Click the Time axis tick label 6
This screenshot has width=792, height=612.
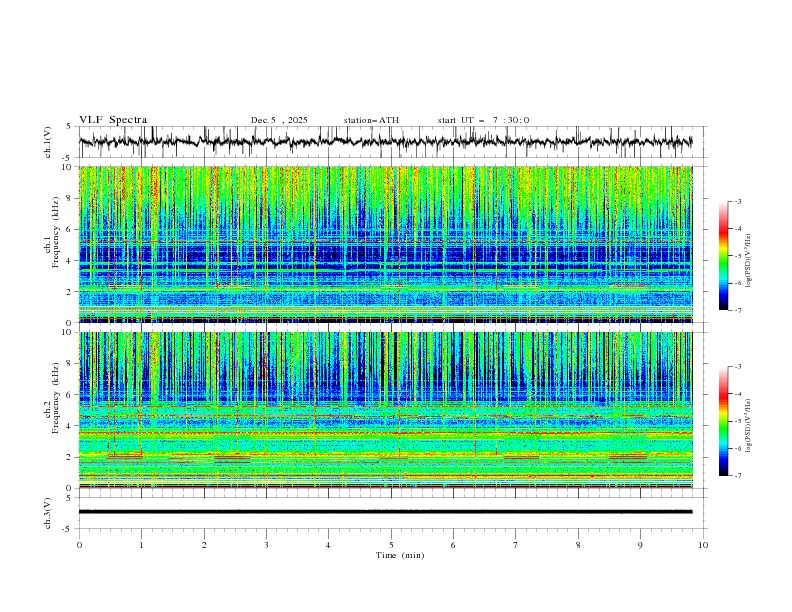click(x=453, y=545)
